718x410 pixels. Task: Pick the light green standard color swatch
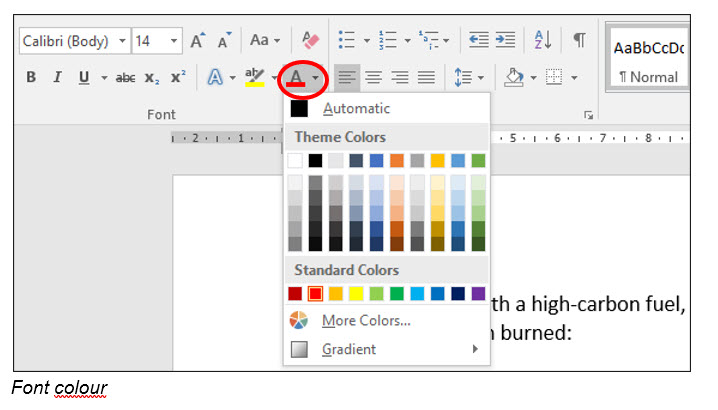coord(376,294)
